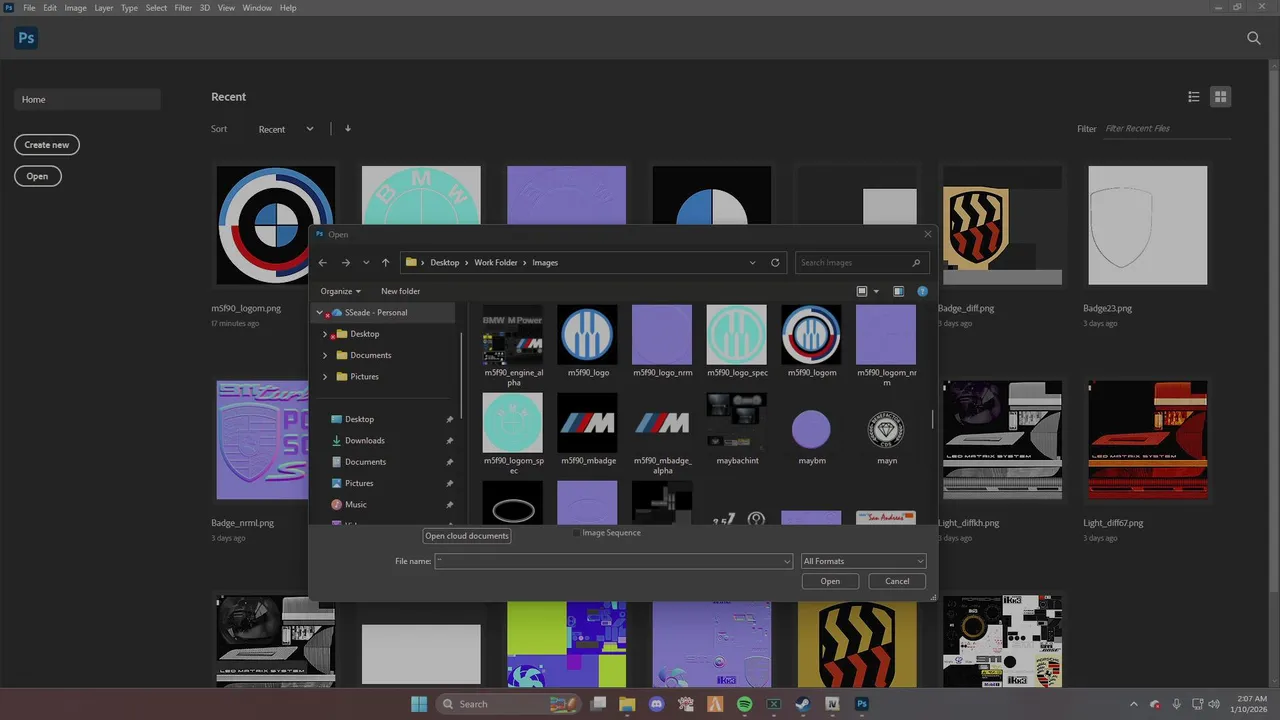1280x720 pixels.
Task: Expand the File name history dropdown
Action: tap(787, 561)
